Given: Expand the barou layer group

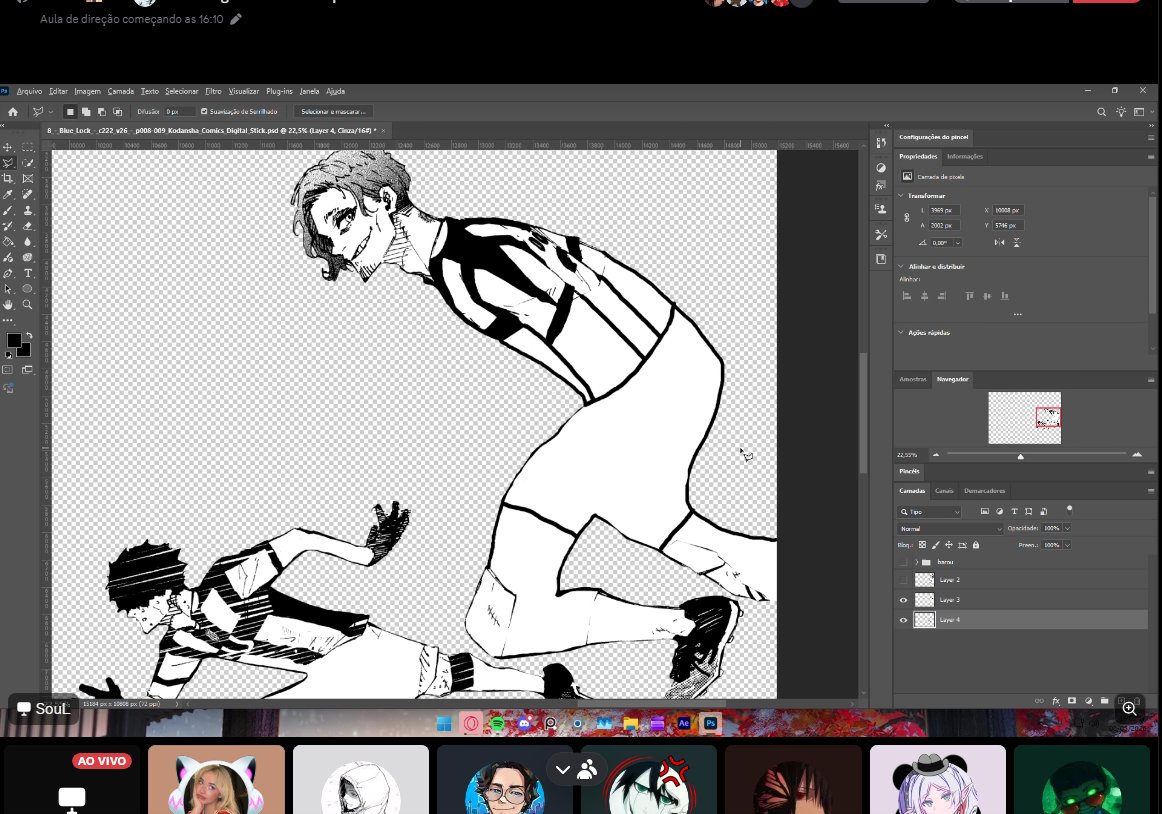Looking at the screenshot, I should point(917,562).
